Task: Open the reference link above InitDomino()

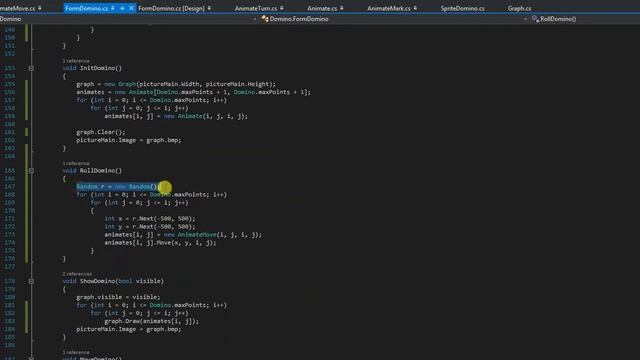Action: pyautogui.click(x=76, y=61)
